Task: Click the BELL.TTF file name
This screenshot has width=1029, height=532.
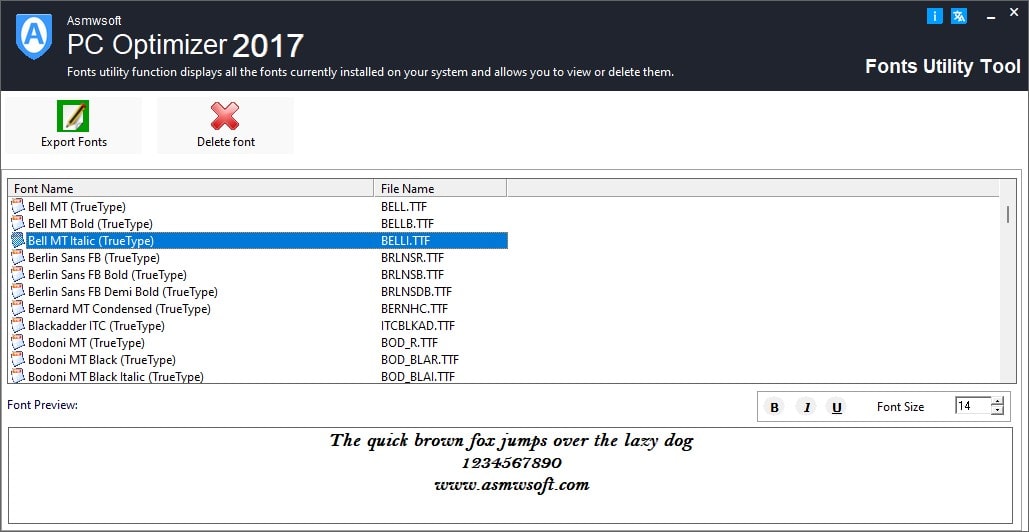Action: point(404,207)
